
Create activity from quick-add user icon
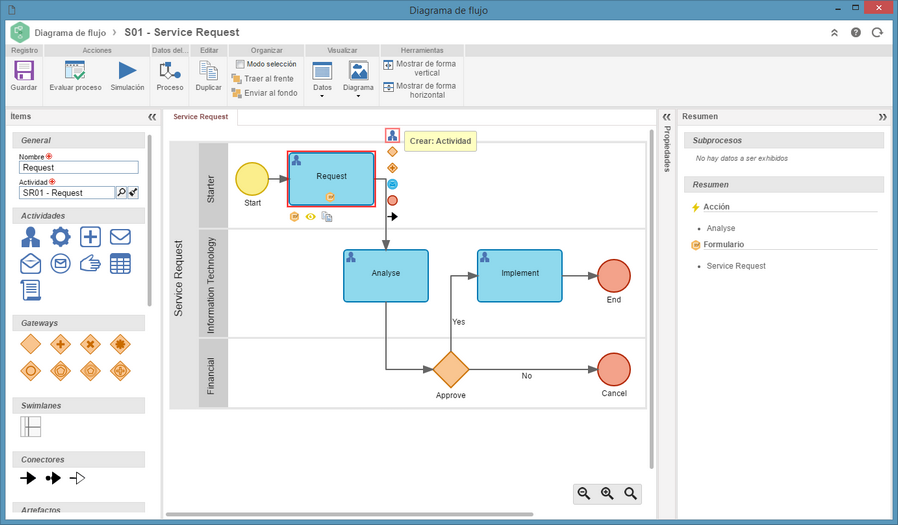(x=392, y=136)
